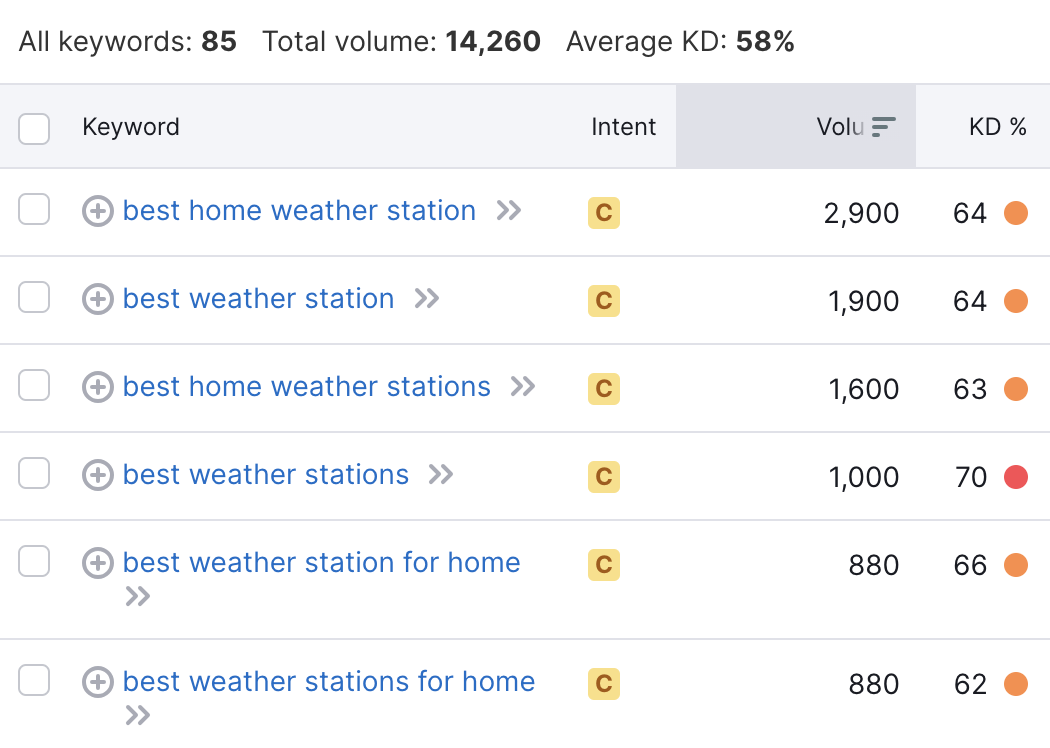The width and height of the screenshot is (1050, 748).
Task: Expand double chevron after 'best weather station'
Action: tap(427, 299)
